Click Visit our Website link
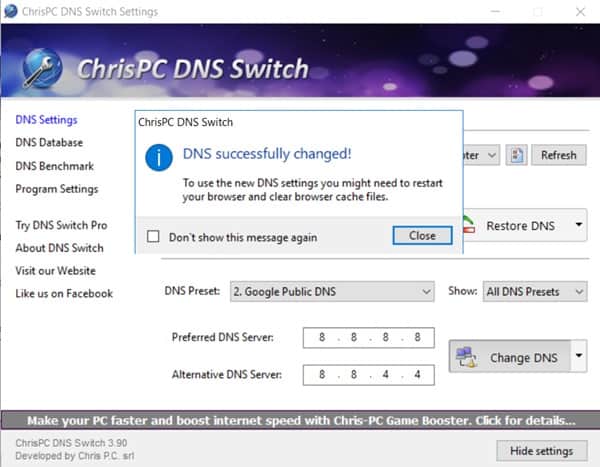The image size is (600, 467). coord(55,271)
